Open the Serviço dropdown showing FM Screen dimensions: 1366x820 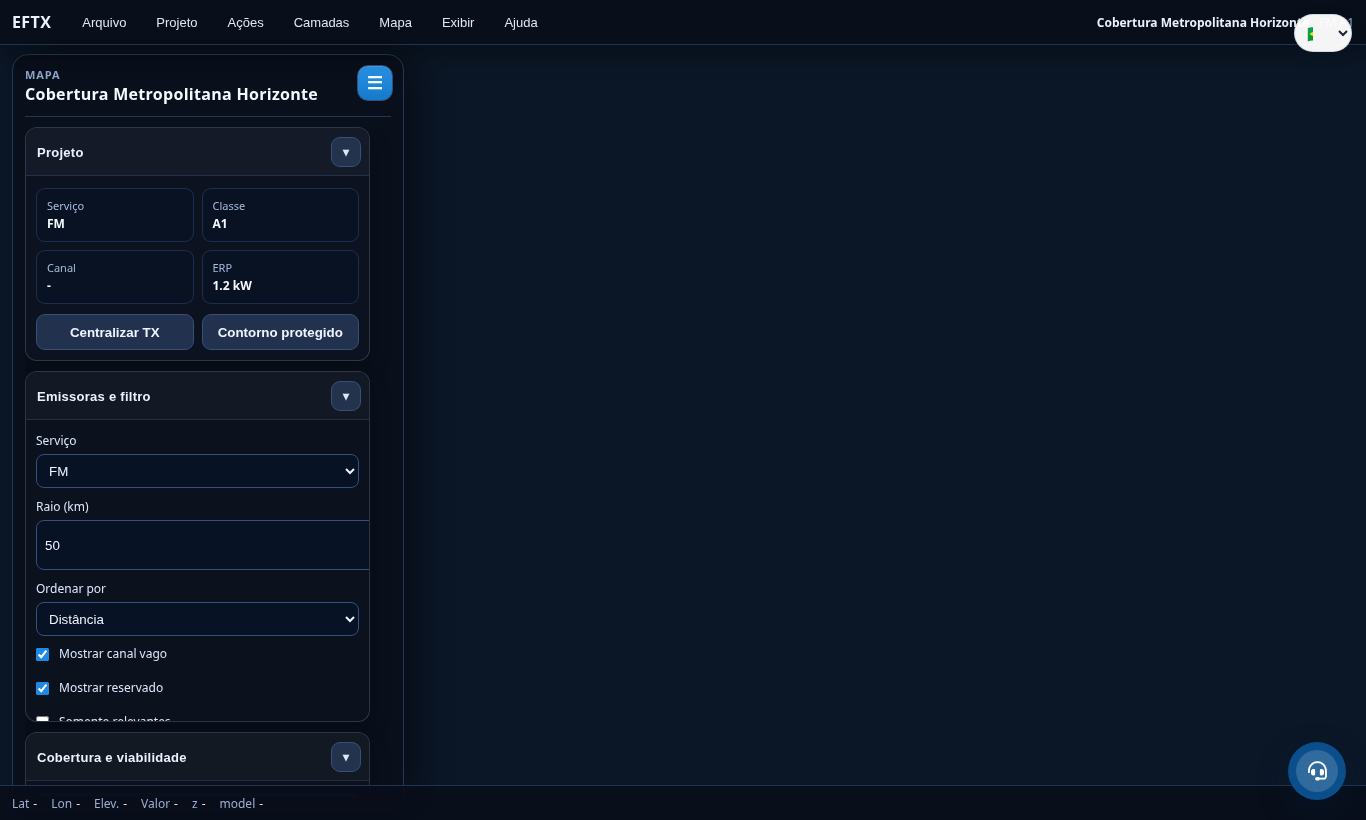tap(197, 471)
